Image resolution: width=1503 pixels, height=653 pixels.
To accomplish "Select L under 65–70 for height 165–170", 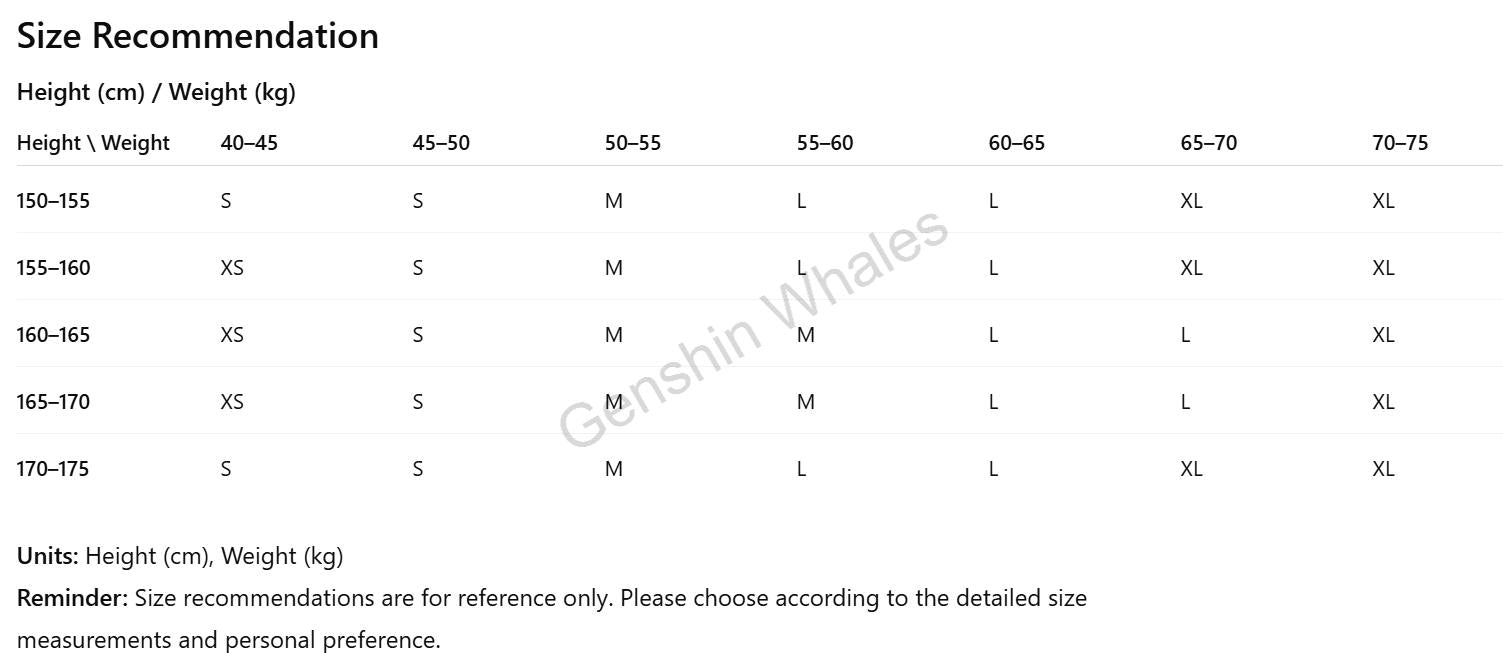I will (x=1185, y=402).
